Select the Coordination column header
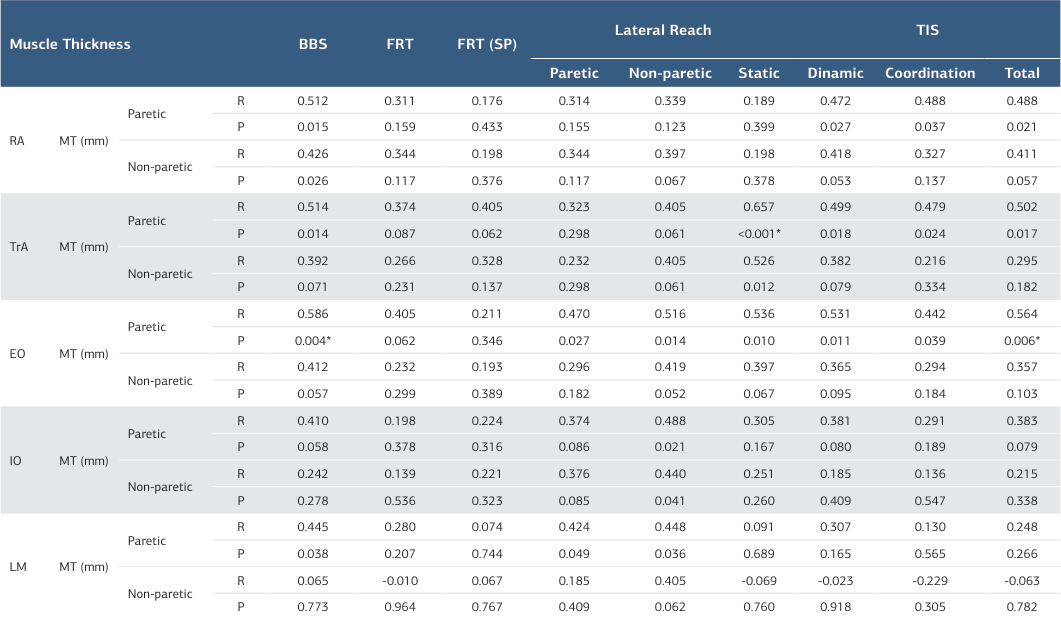This screenshot has width=1061, height=620. [x=930, y=73]
